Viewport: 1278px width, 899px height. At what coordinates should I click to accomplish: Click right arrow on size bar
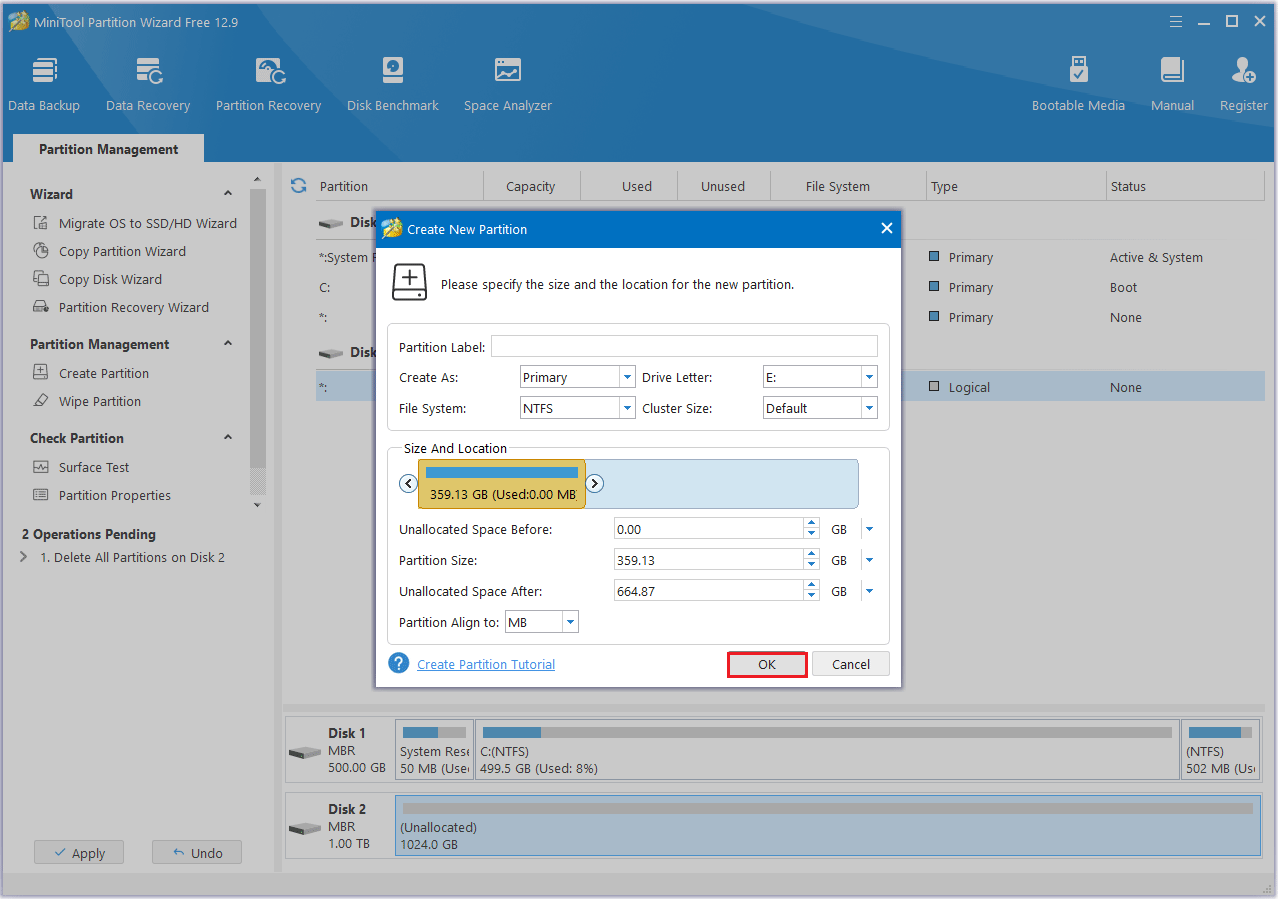coord(594,484)
